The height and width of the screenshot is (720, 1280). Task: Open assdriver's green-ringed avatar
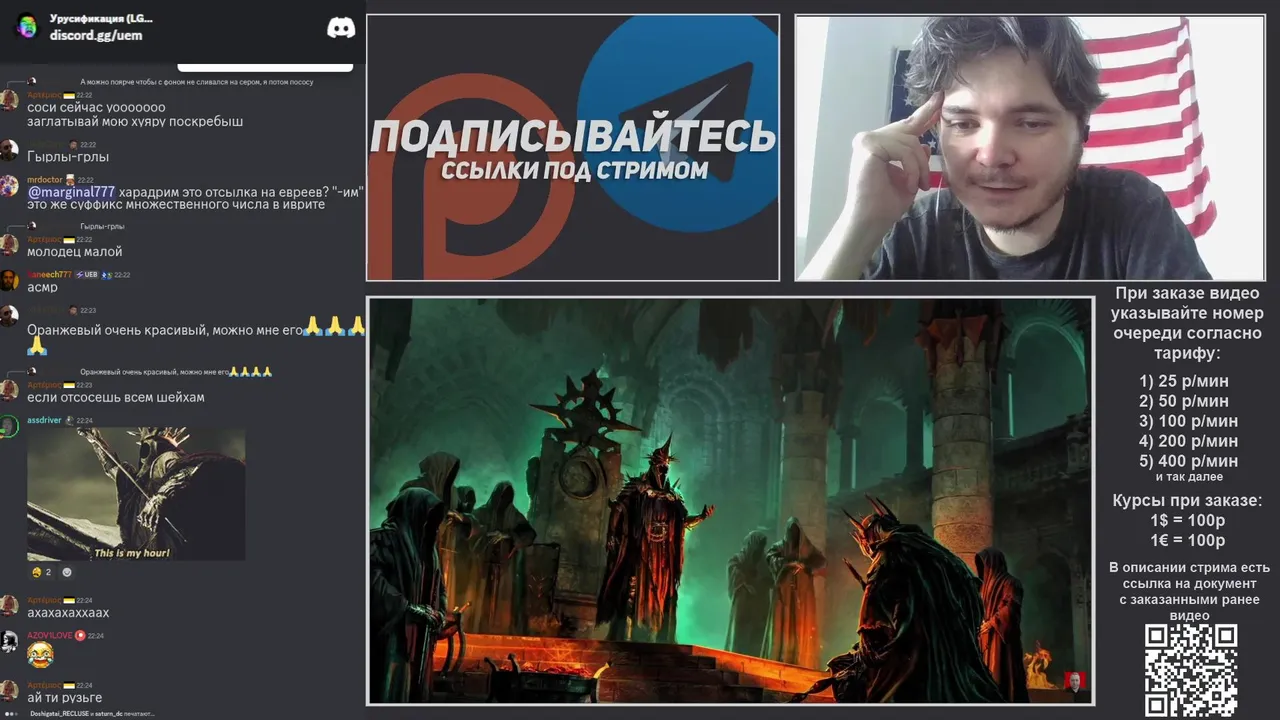coord(9,427)
